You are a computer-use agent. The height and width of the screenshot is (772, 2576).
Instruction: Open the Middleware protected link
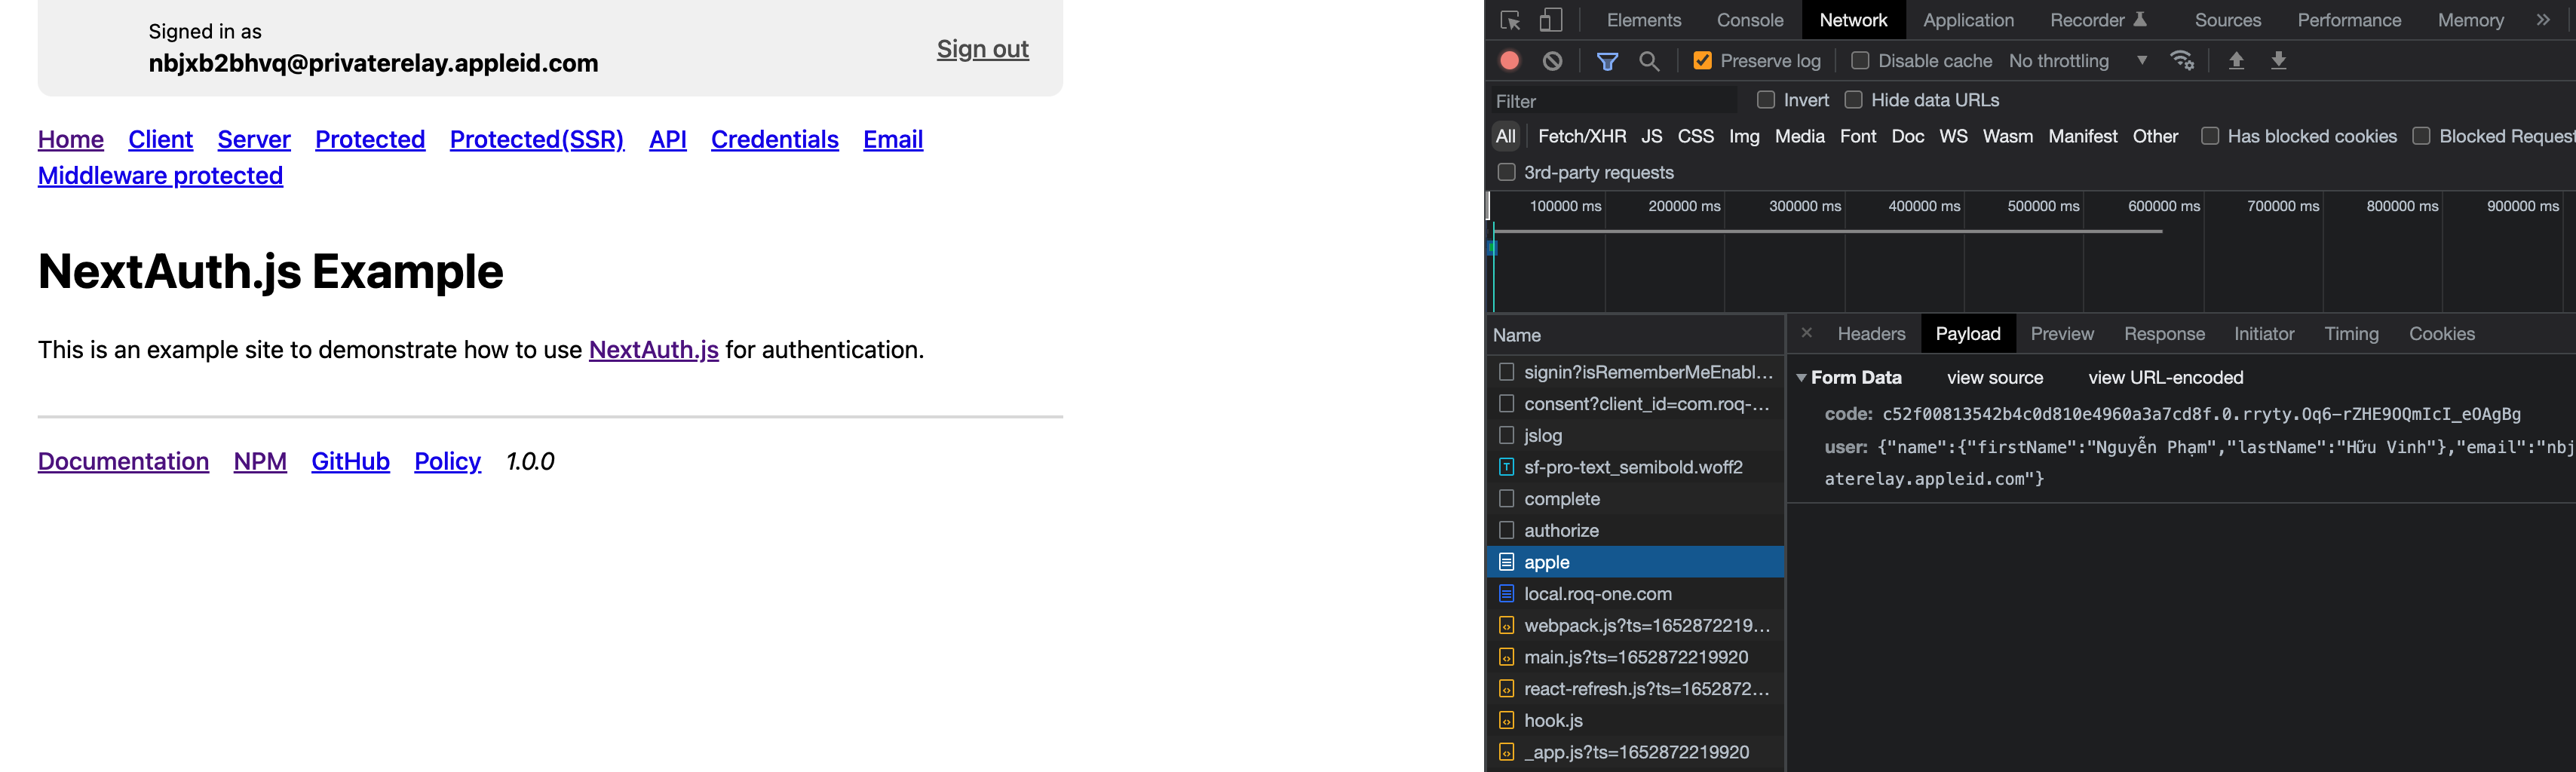point(160,176)
